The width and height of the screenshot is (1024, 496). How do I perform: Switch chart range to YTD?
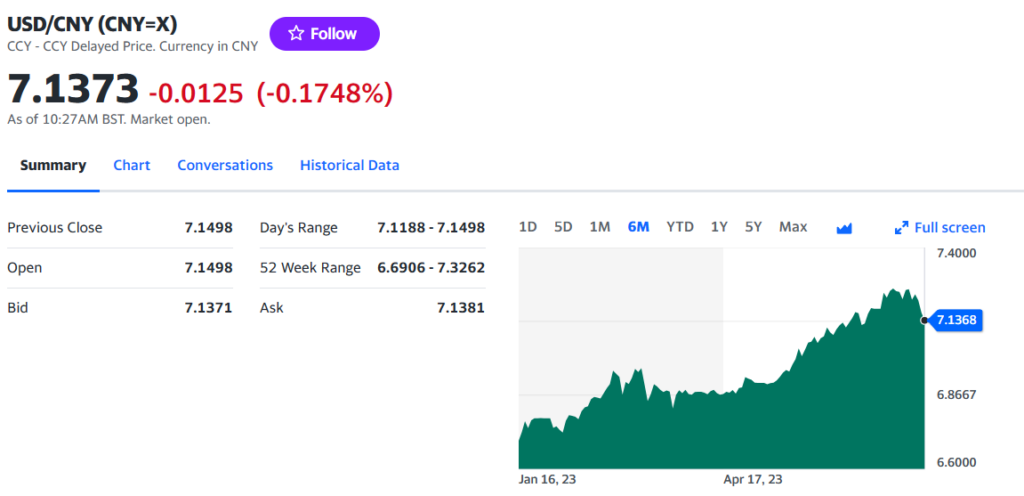coord(680,227)
